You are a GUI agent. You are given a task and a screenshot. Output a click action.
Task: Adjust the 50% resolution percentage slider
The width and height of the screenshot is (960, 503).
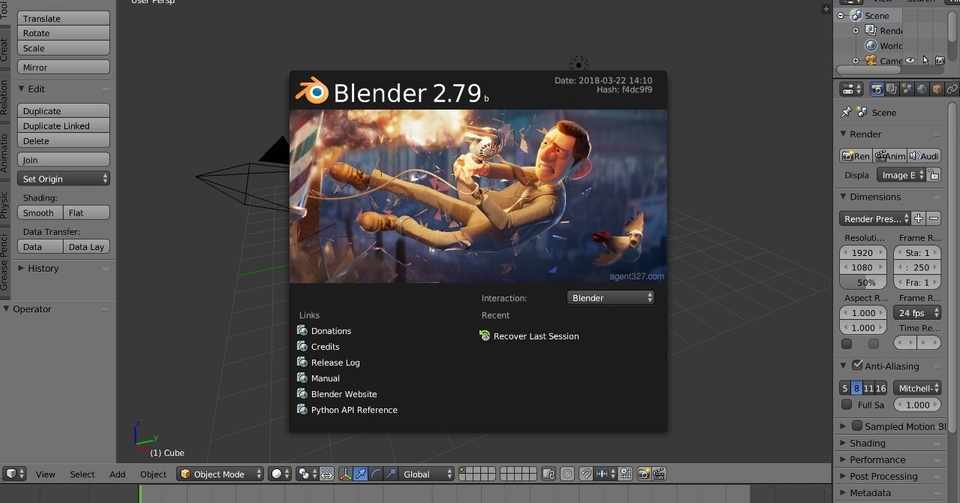(863, 282)
